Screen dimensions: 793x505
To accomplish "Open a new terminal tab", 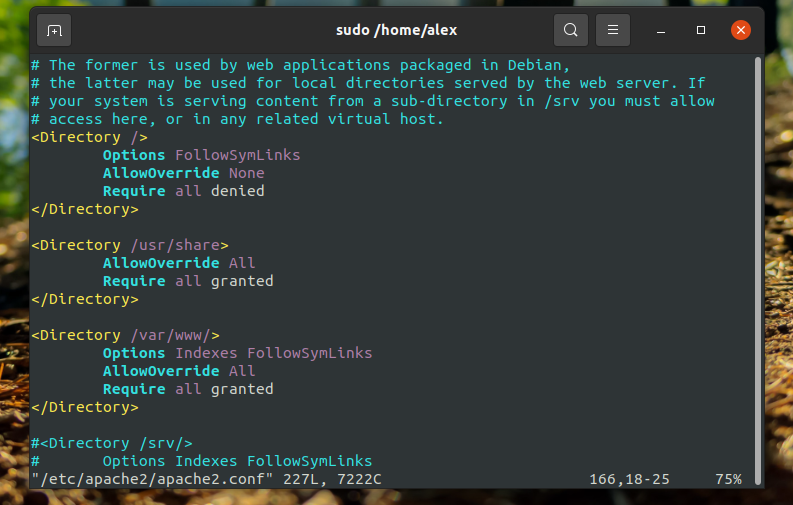I will 54,30.
